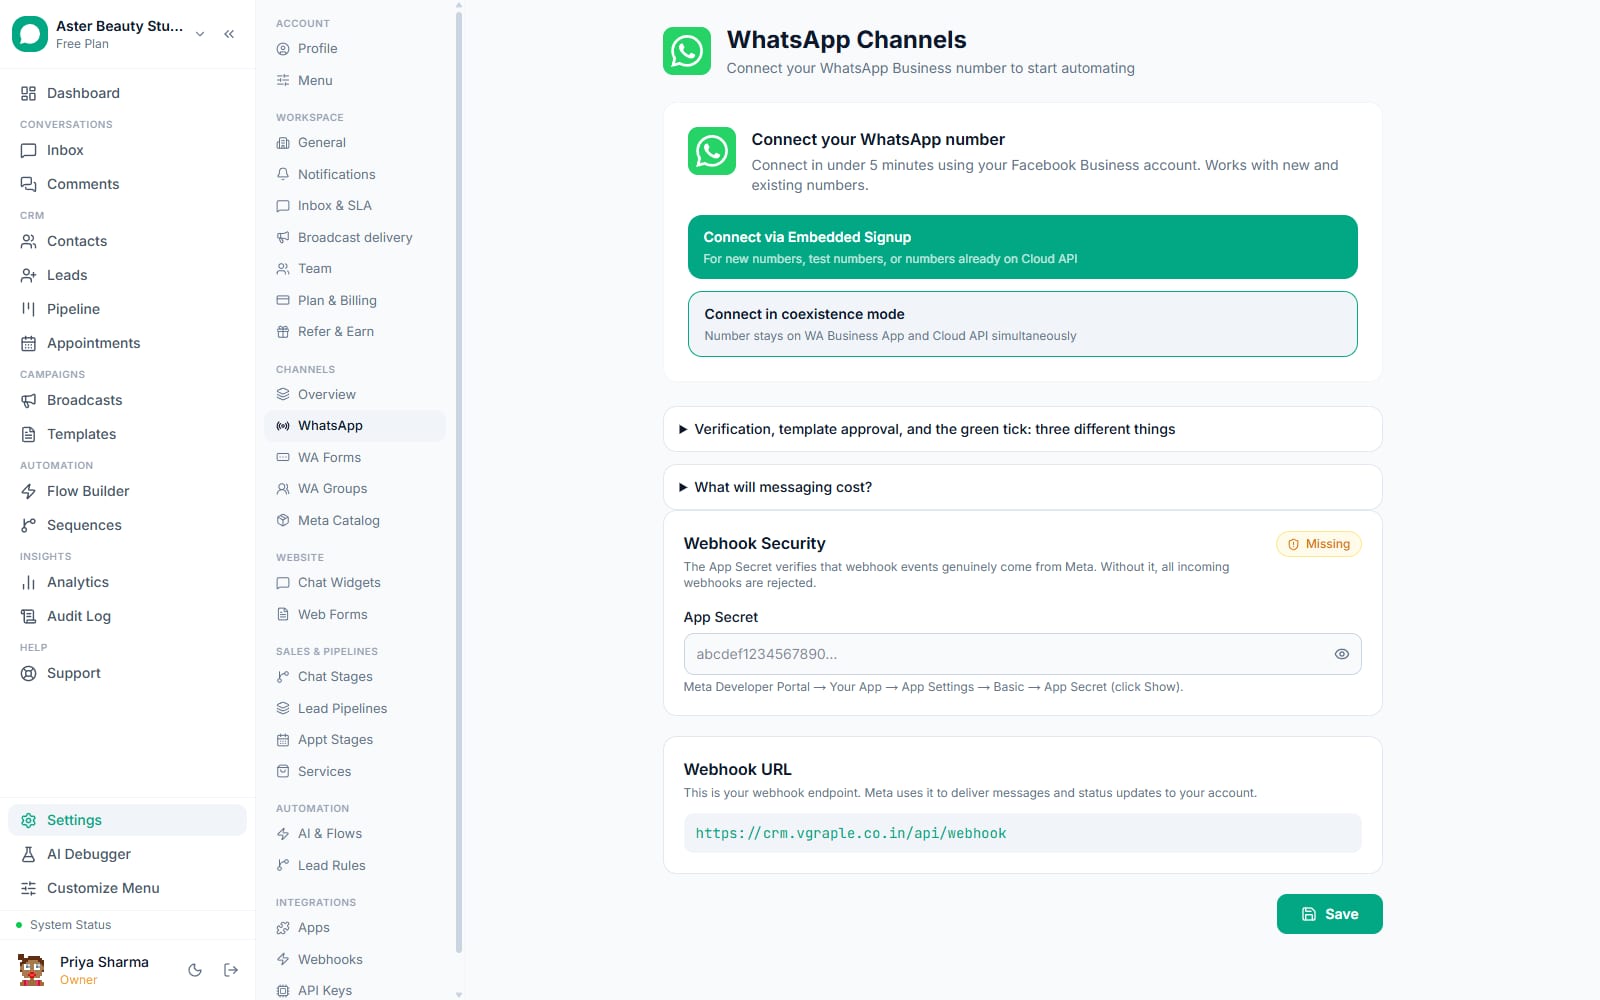Screen dimensions: 1600x1000
Task: Select the channels Overview item
Action: [x=355, y=394]
